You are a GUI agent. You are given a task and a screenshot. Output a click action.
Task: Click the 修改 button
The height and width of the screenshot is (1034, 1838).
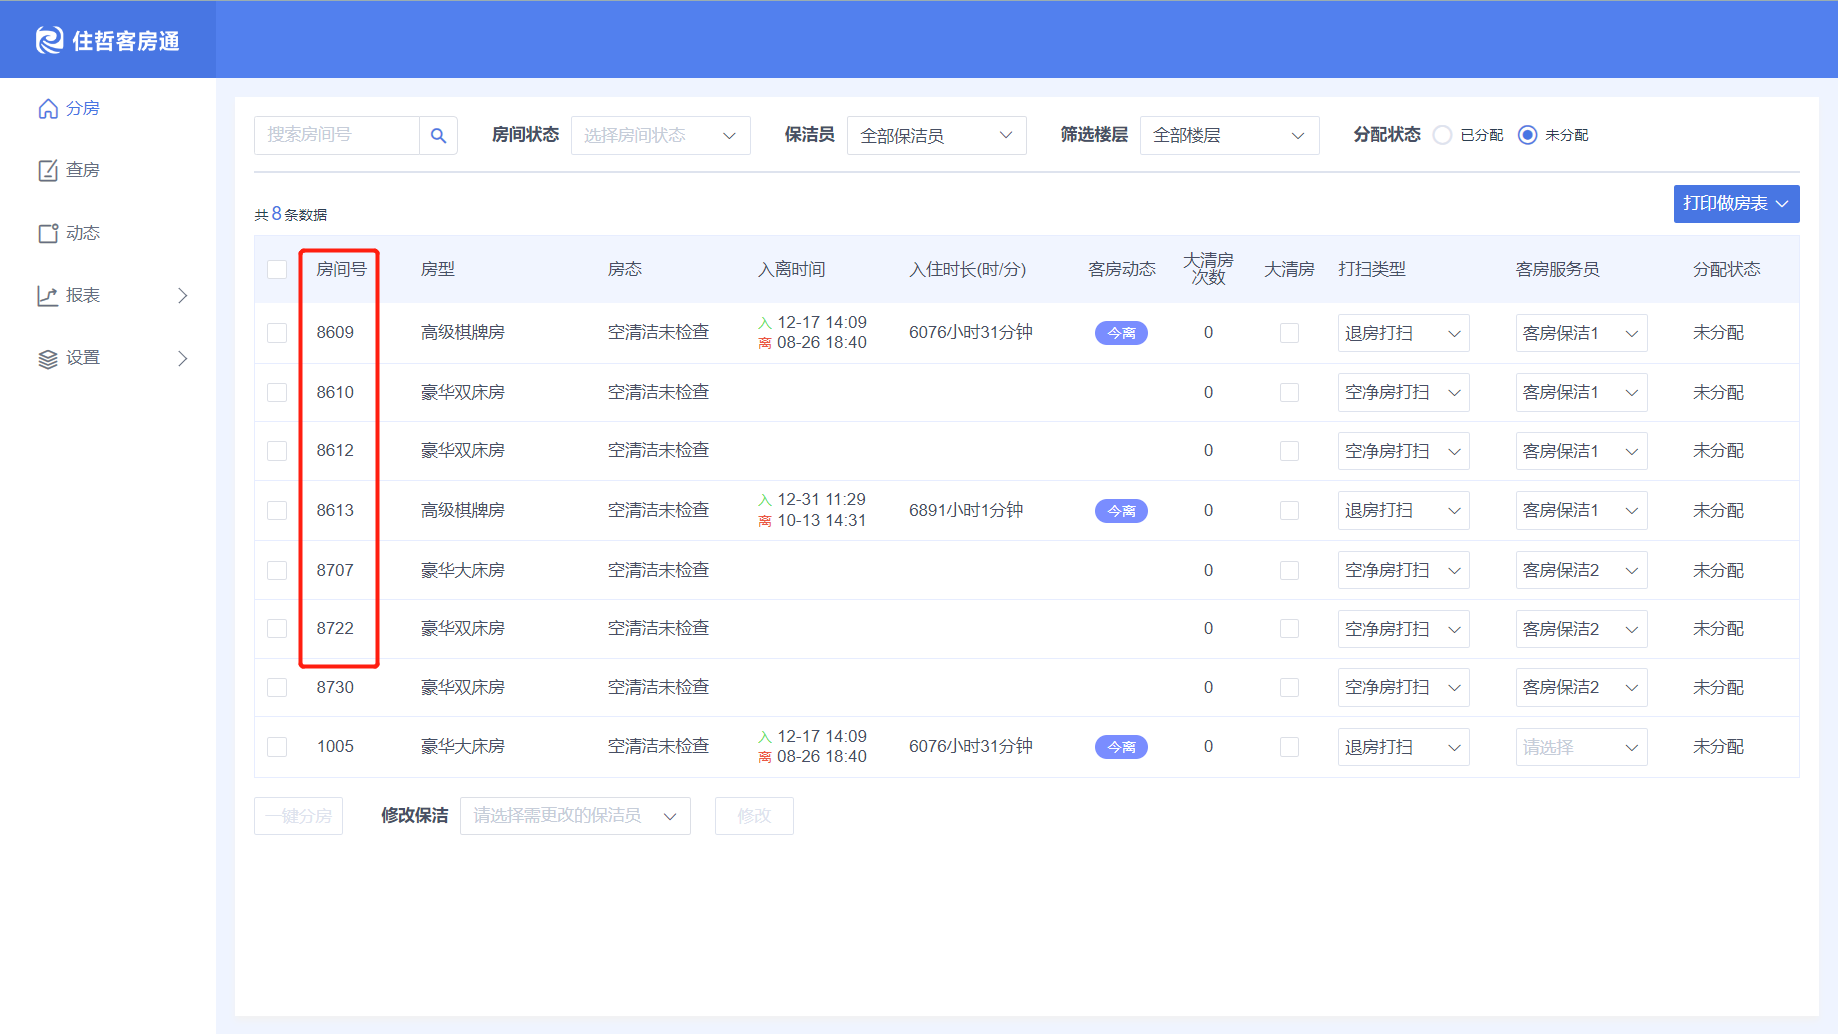[754, 816]
